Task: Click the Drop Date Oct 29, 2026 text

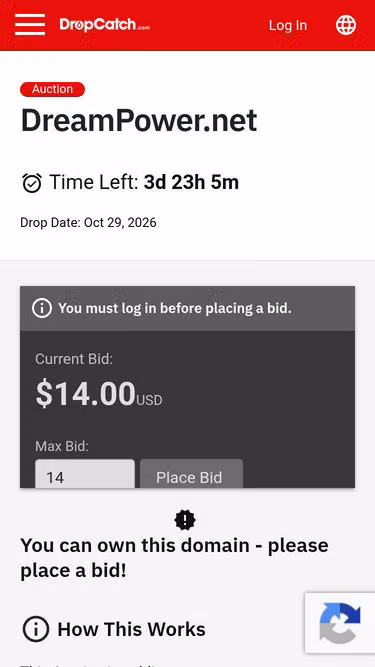Action: click(88, 222)
